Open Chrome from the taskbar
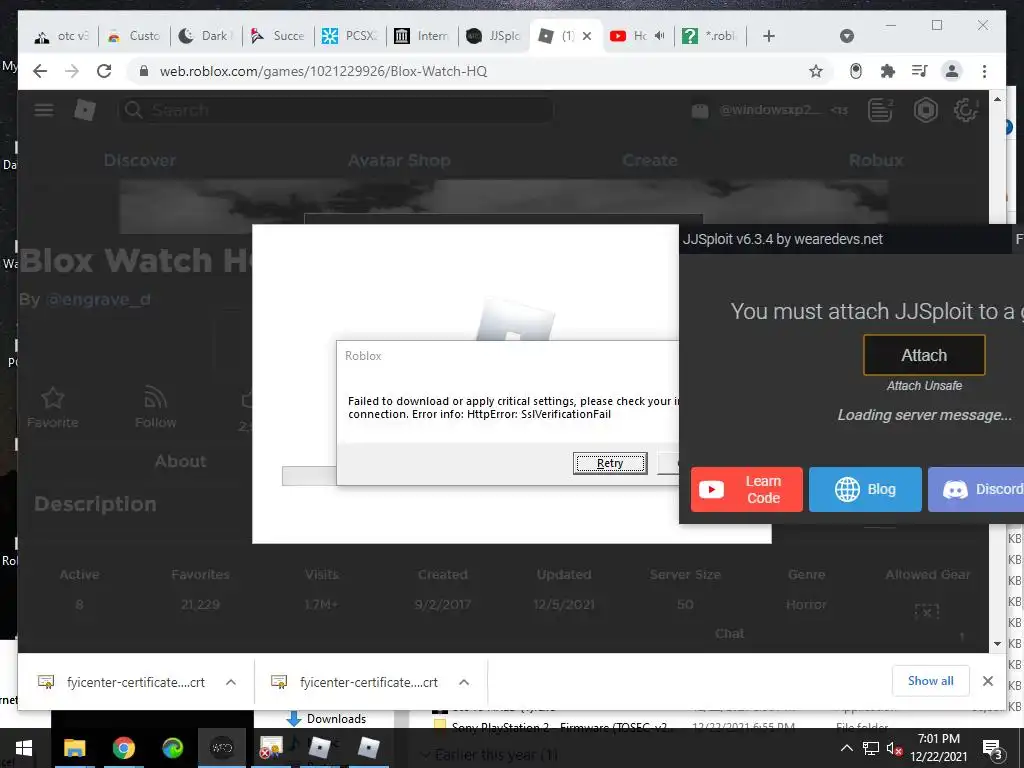This screenshot has width=1024, height=768. coord(123,748)
